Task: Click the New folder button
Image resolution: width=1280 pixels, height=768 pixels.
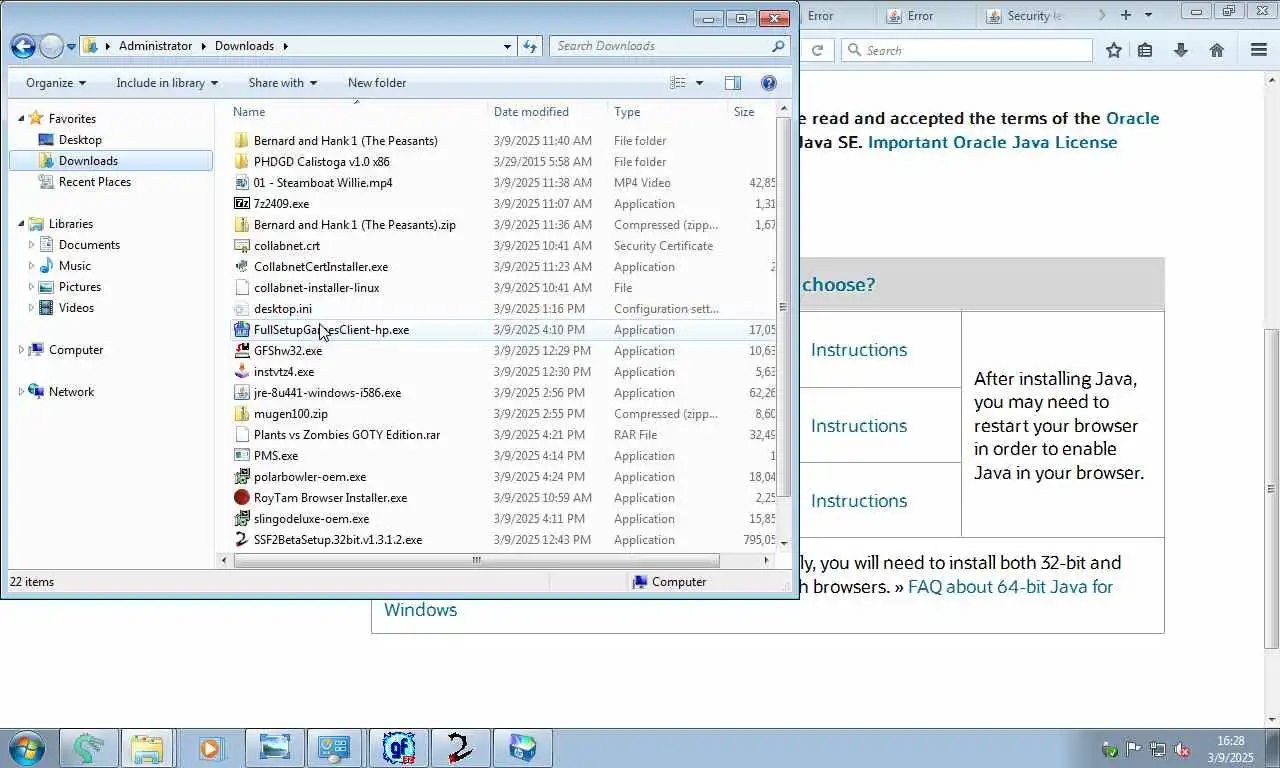Action: [377, 83]
